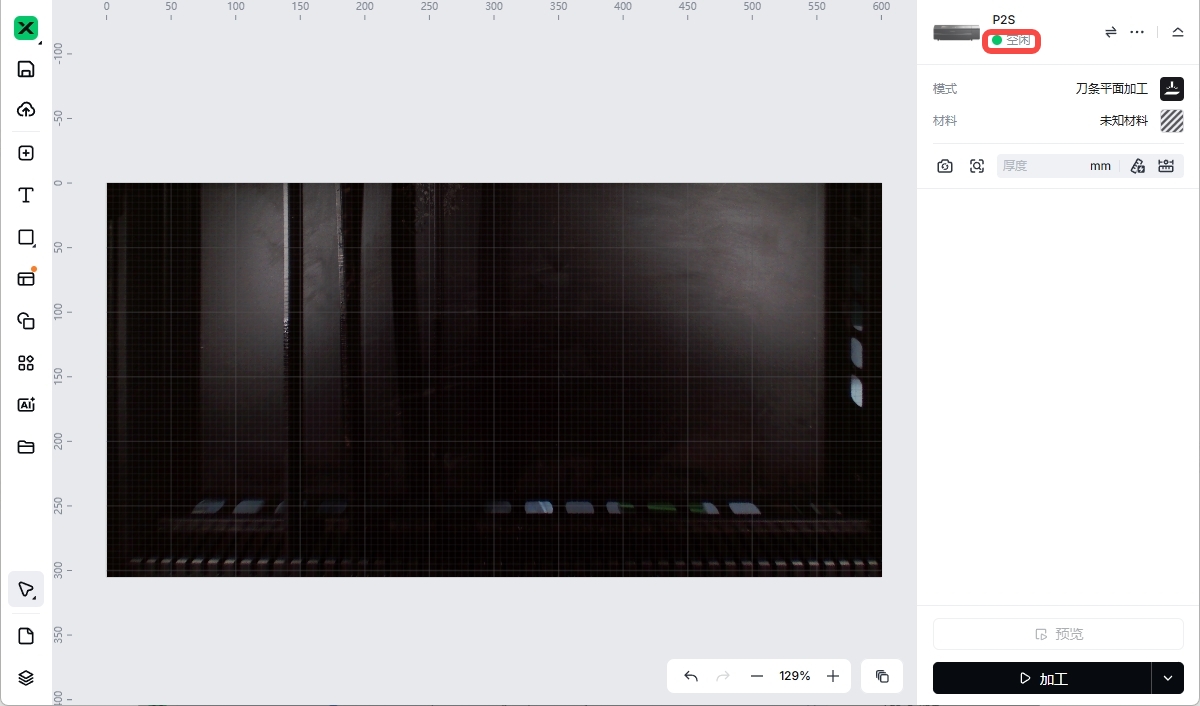Toggle the selection pointer tool
This screenshot has width=1200, height=706.
[26, 589]
